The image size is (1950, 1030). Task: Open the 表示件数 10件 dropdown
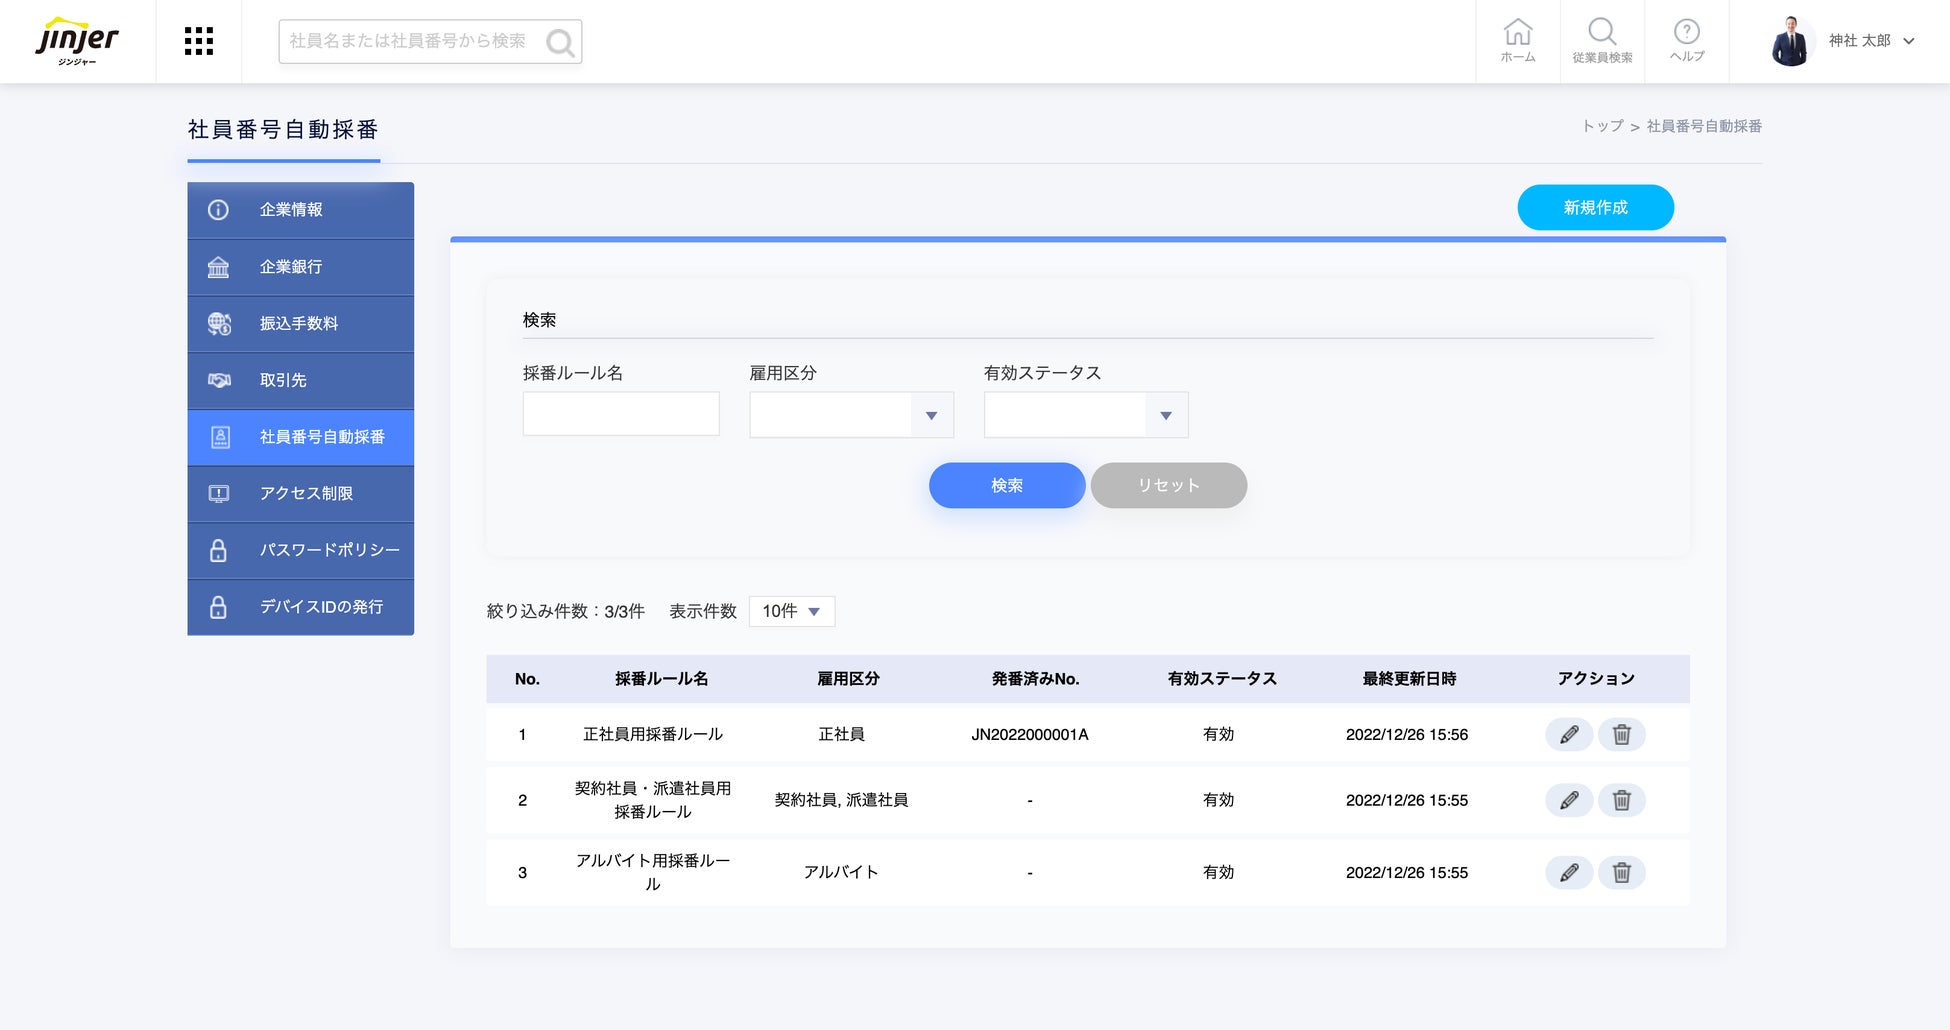tap(791, 611)
